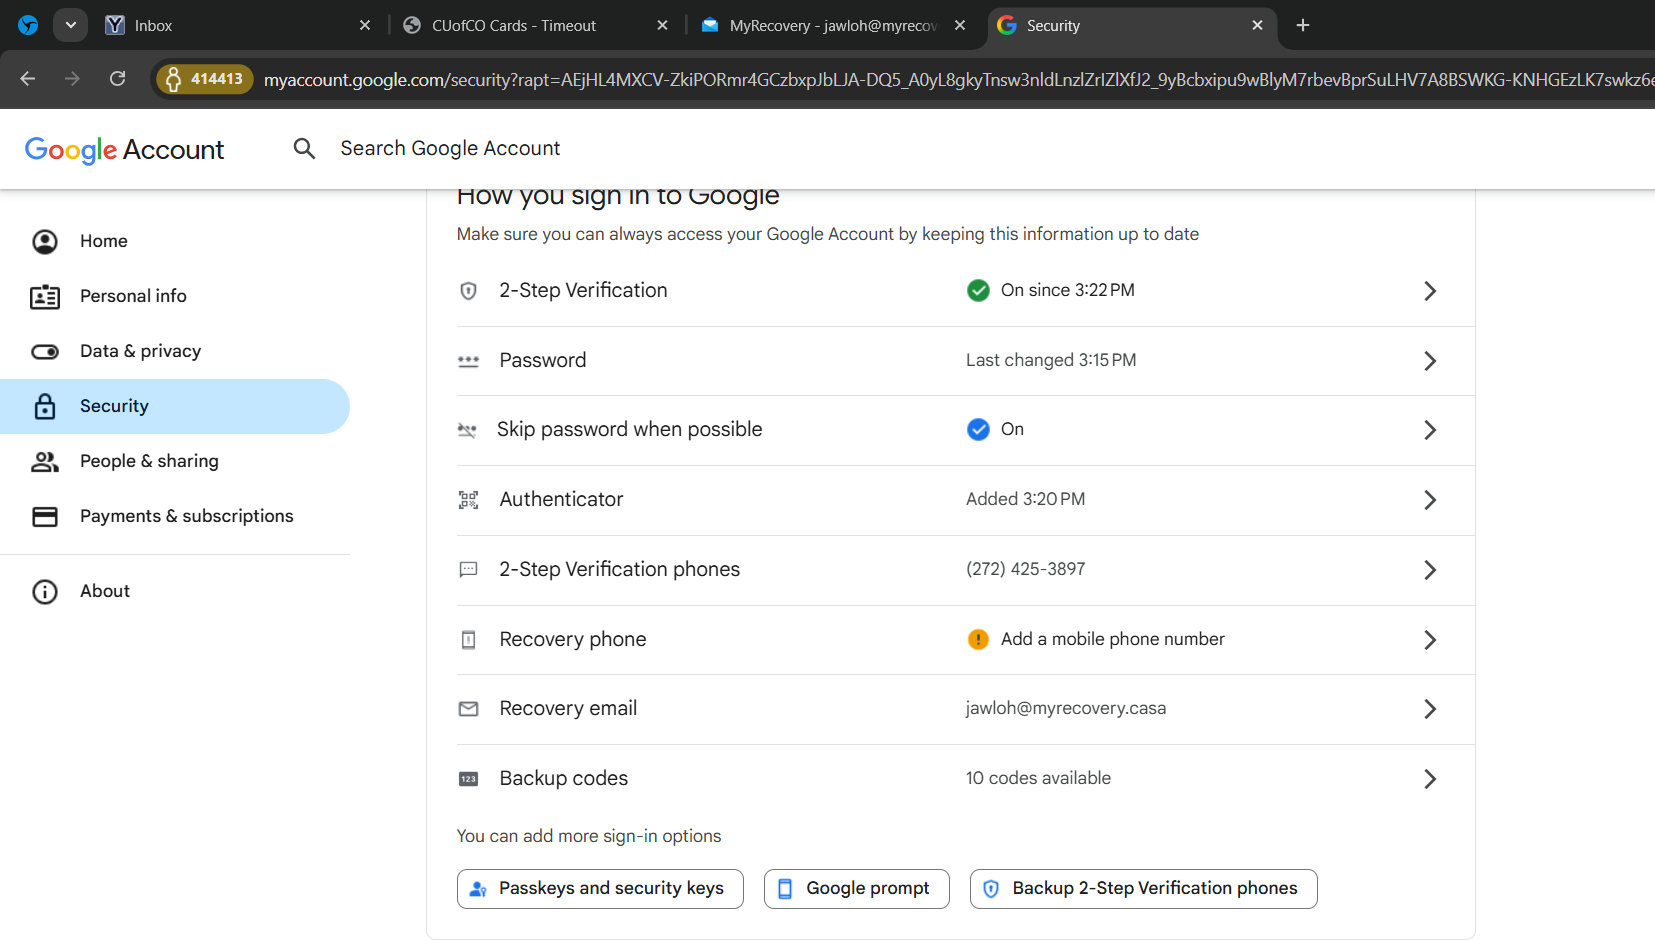Click the Backup codes 123 icon
Image resolution: width=1655 pixels, height=940 pixels.
pyautogui.click(x=468, y=779)
